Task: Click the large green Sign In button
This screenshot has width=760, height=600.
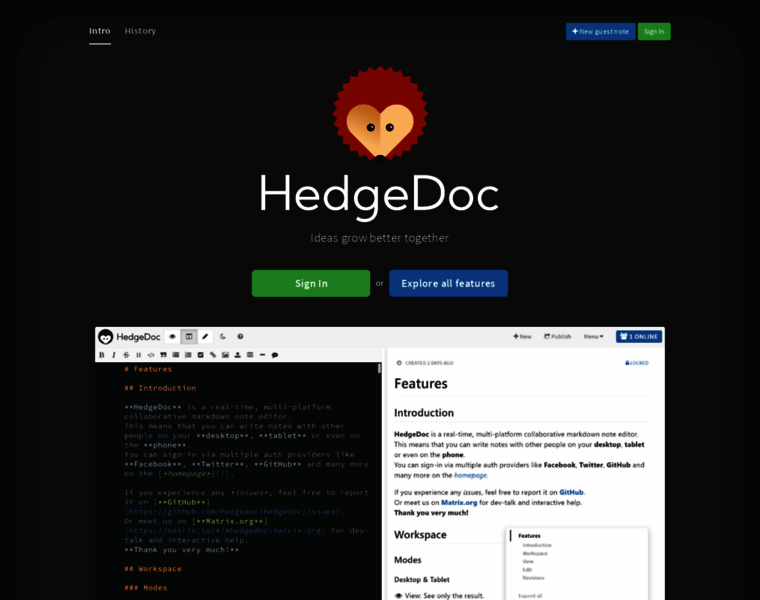Action: click(x=311, y=284)
